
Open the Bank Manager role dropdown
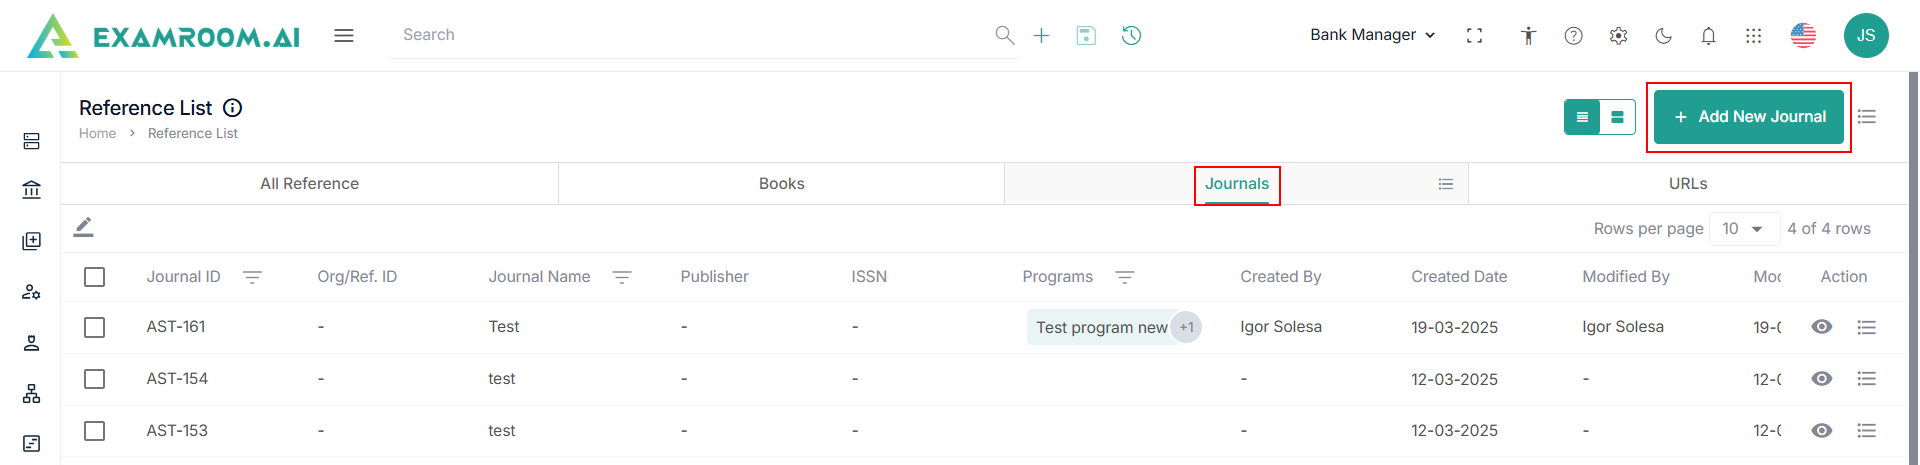(x=1372, y=35)
